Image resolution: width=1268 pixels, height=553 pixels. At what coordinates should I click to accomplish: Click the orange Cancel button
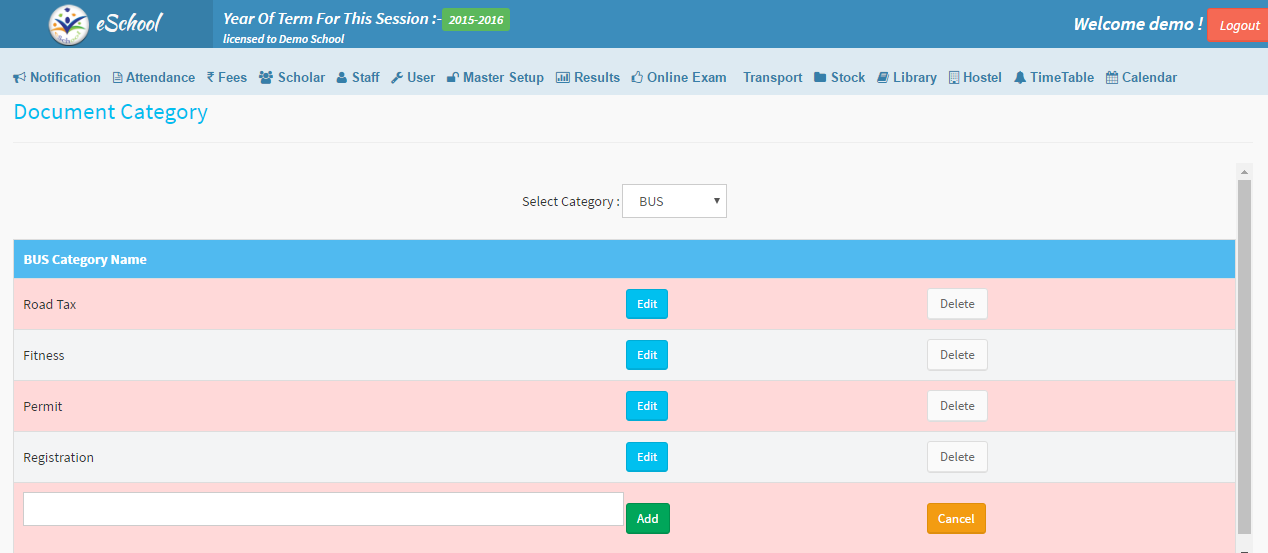point(956,519)
